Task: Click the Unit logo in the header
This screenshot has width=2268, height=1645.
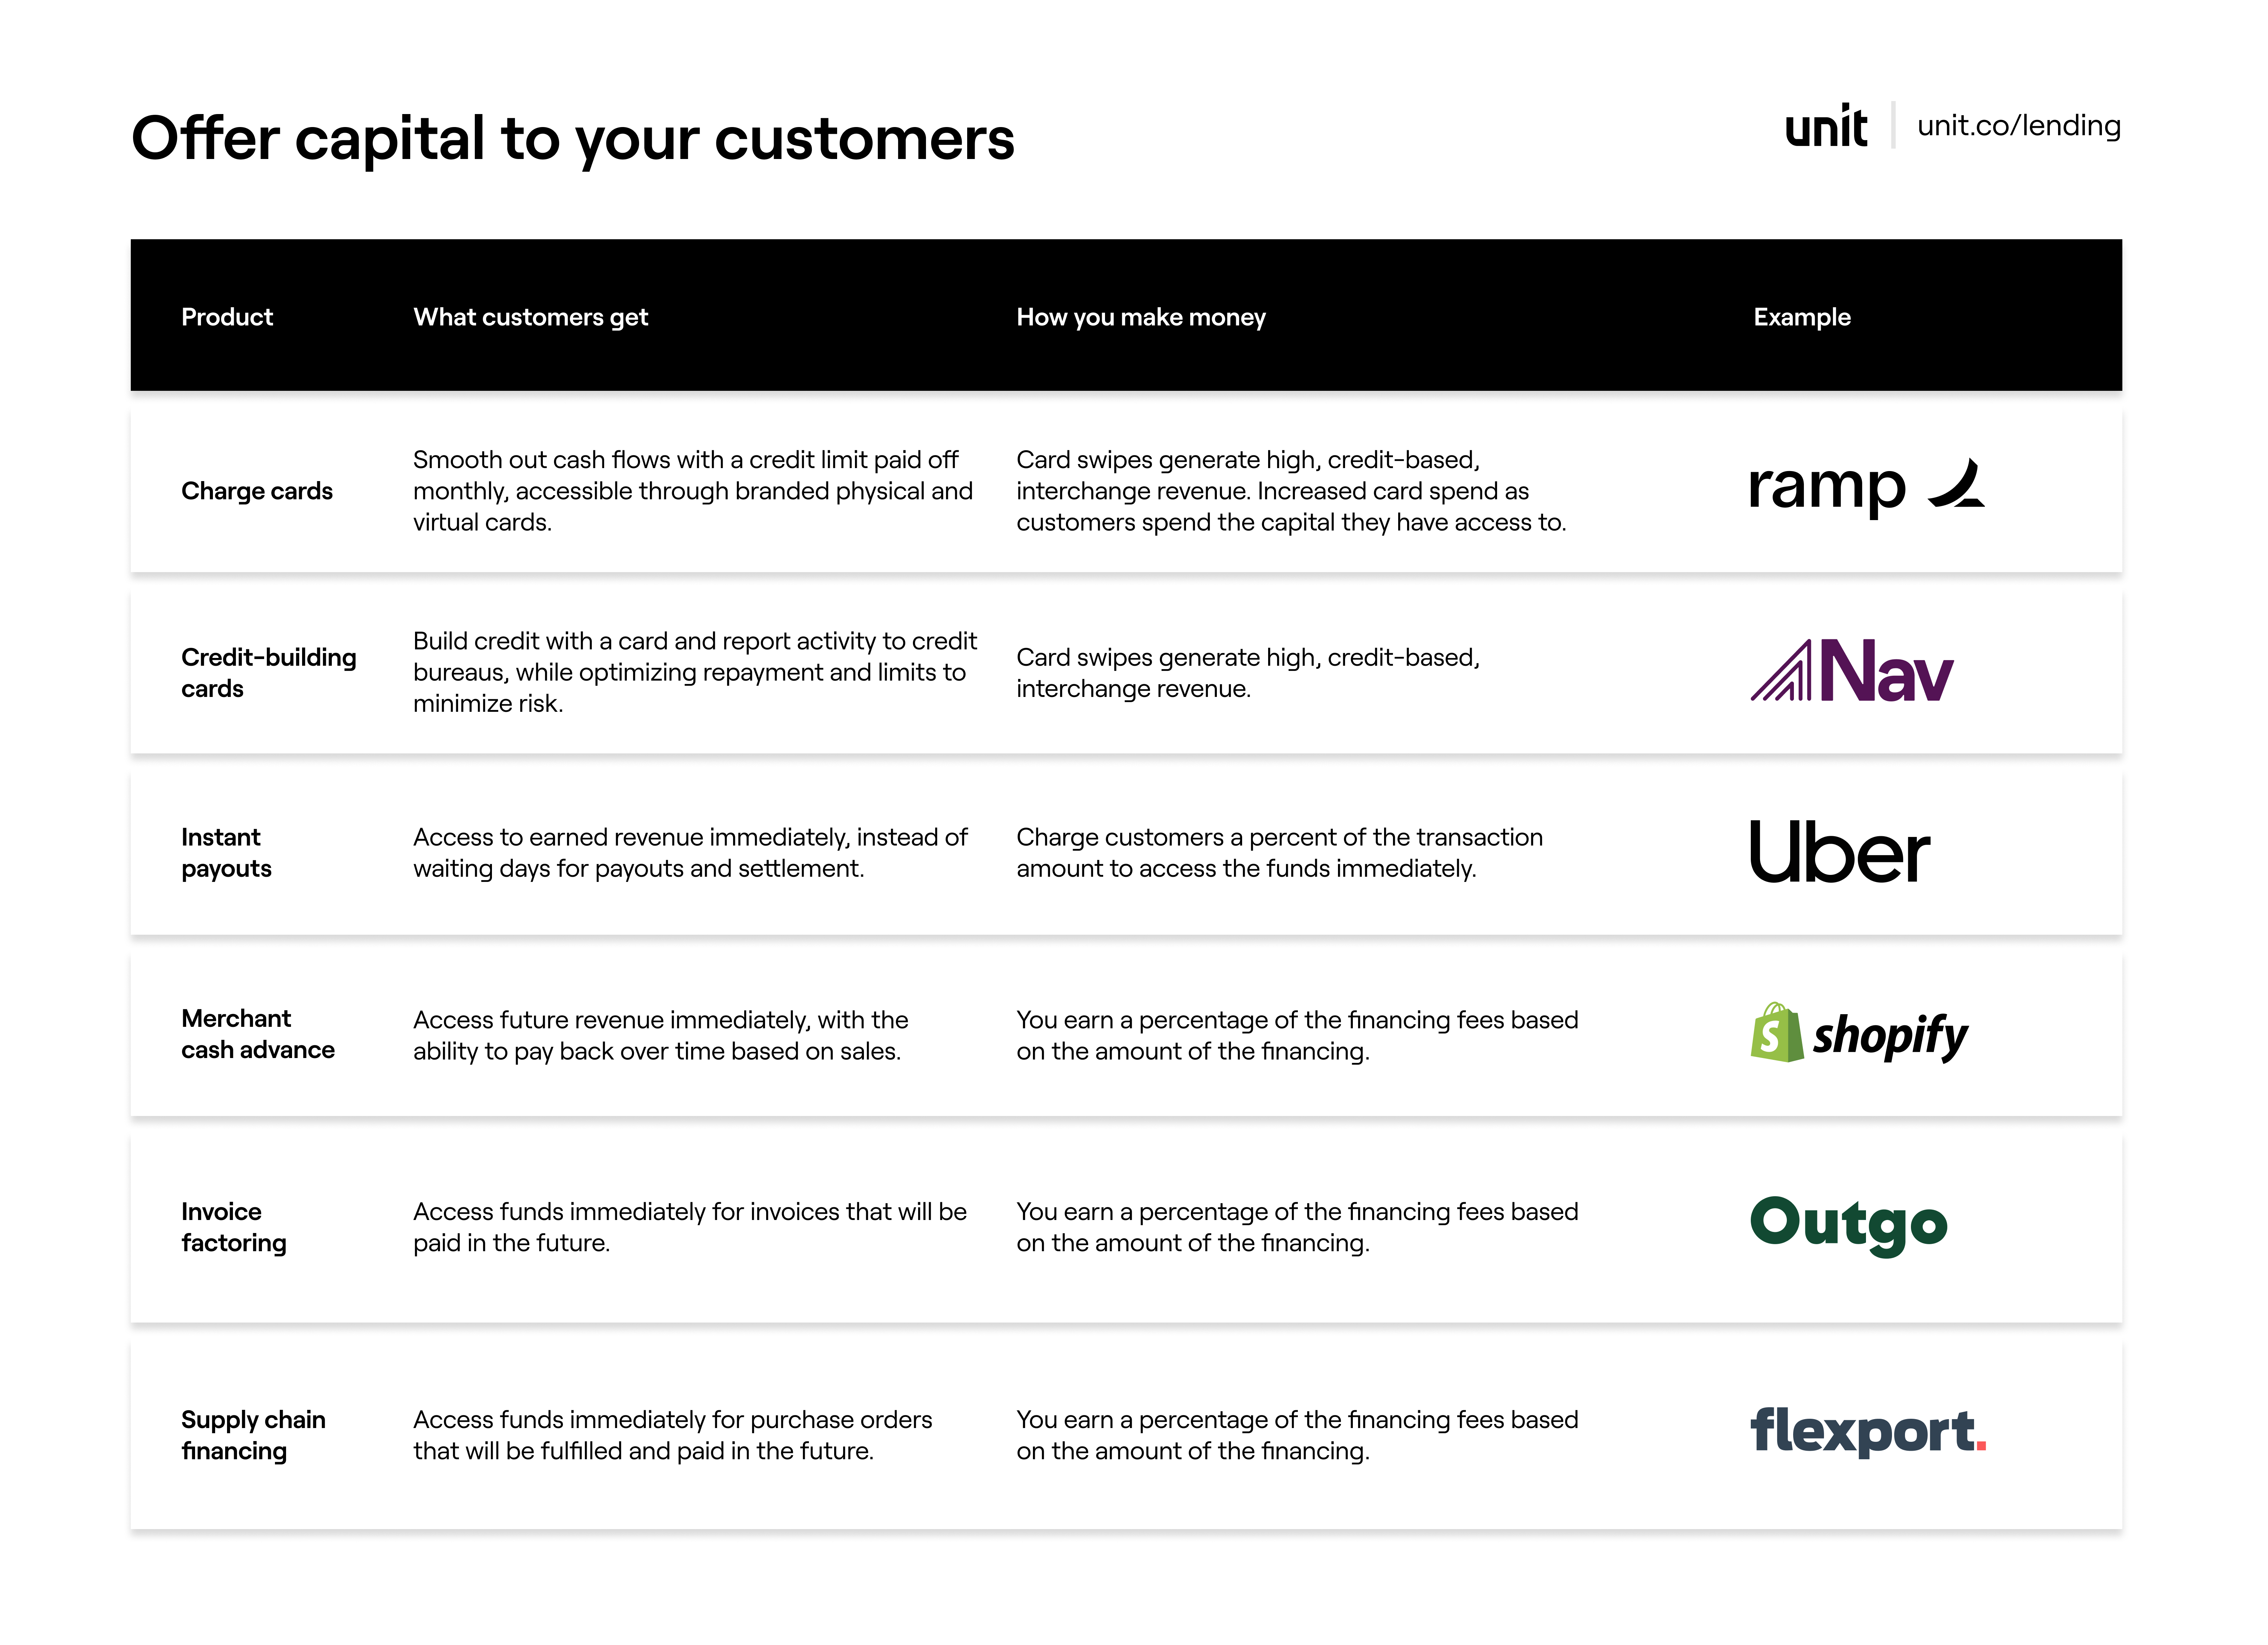Action: pos(1825,127)
